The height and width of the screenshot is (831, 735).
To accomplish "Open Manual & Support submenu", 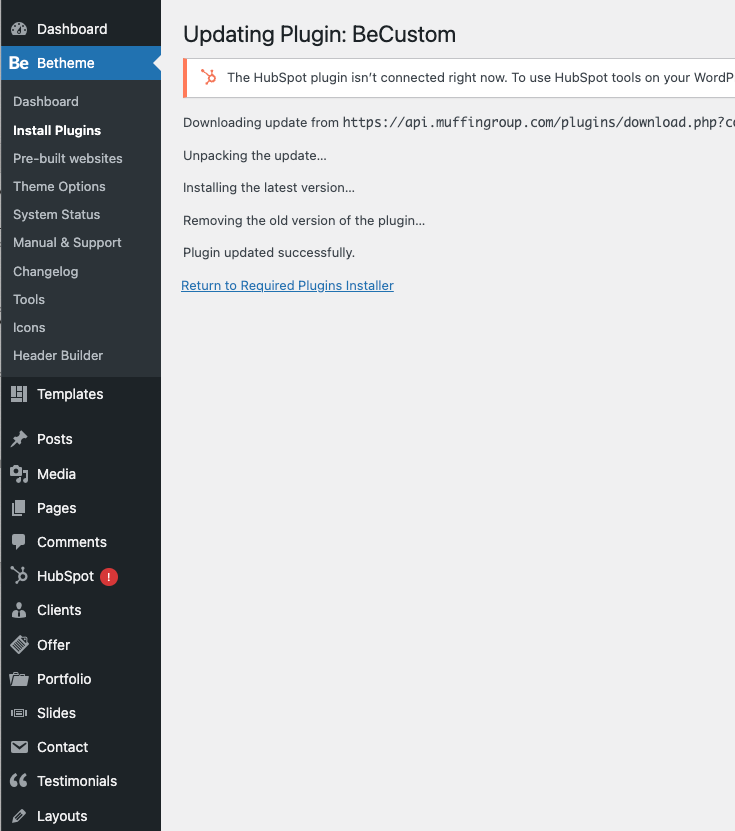I will 67,243.
